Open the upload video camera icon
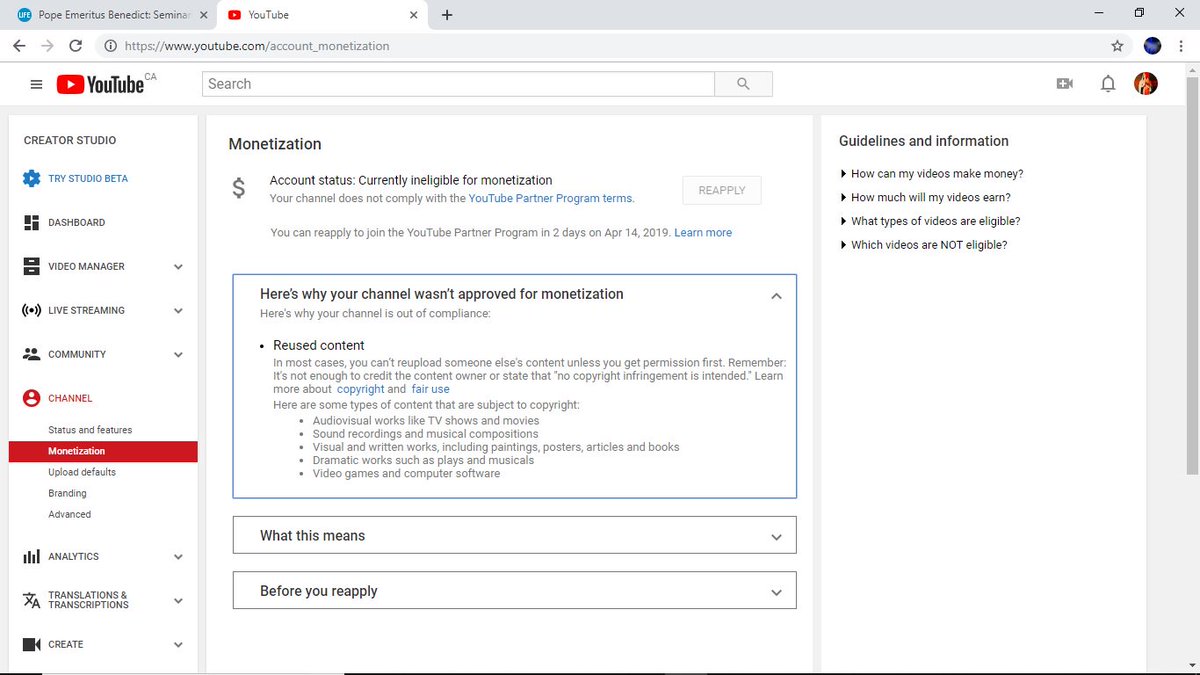Image resolution: width=1200 pixels, height=675 pixels. pyautogui.click(x=1064, y=84)
